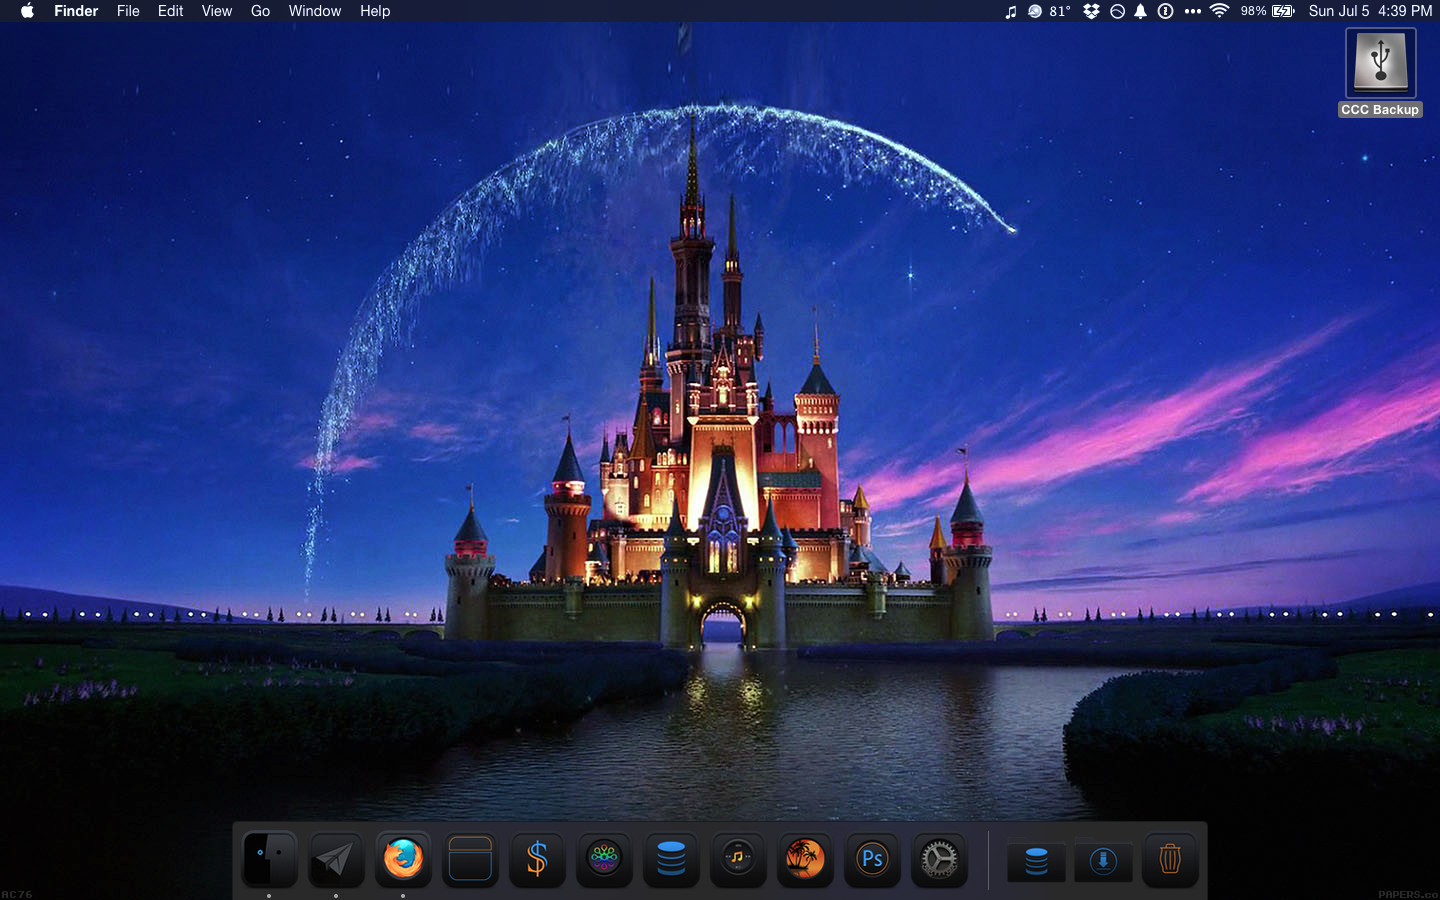Click the 1Password menu bar icon

click(1165, 11)
